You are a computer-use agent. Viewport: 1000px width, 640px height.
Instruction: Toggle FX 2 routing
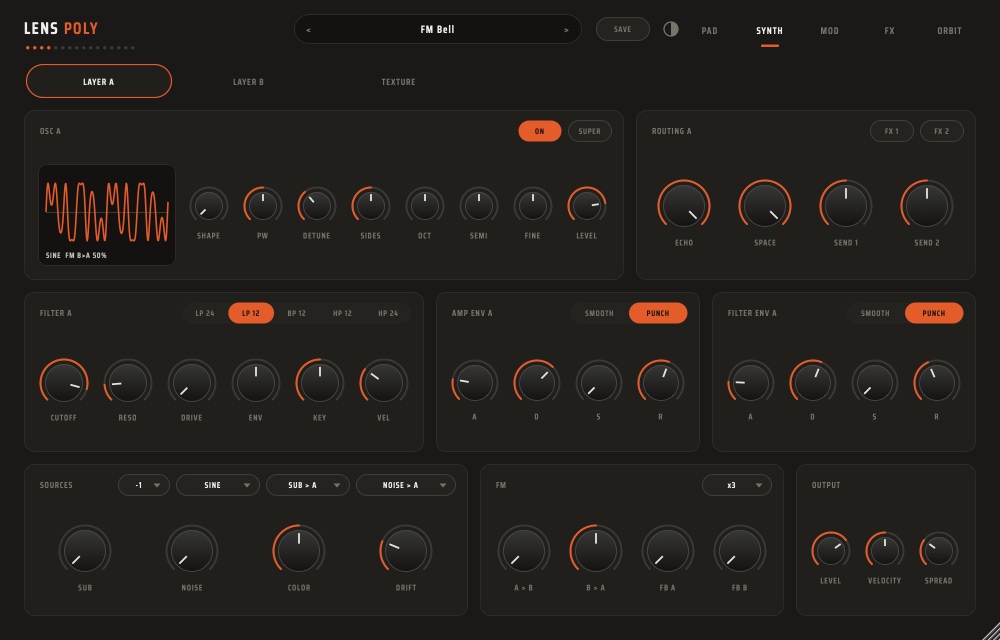[941, 131]
